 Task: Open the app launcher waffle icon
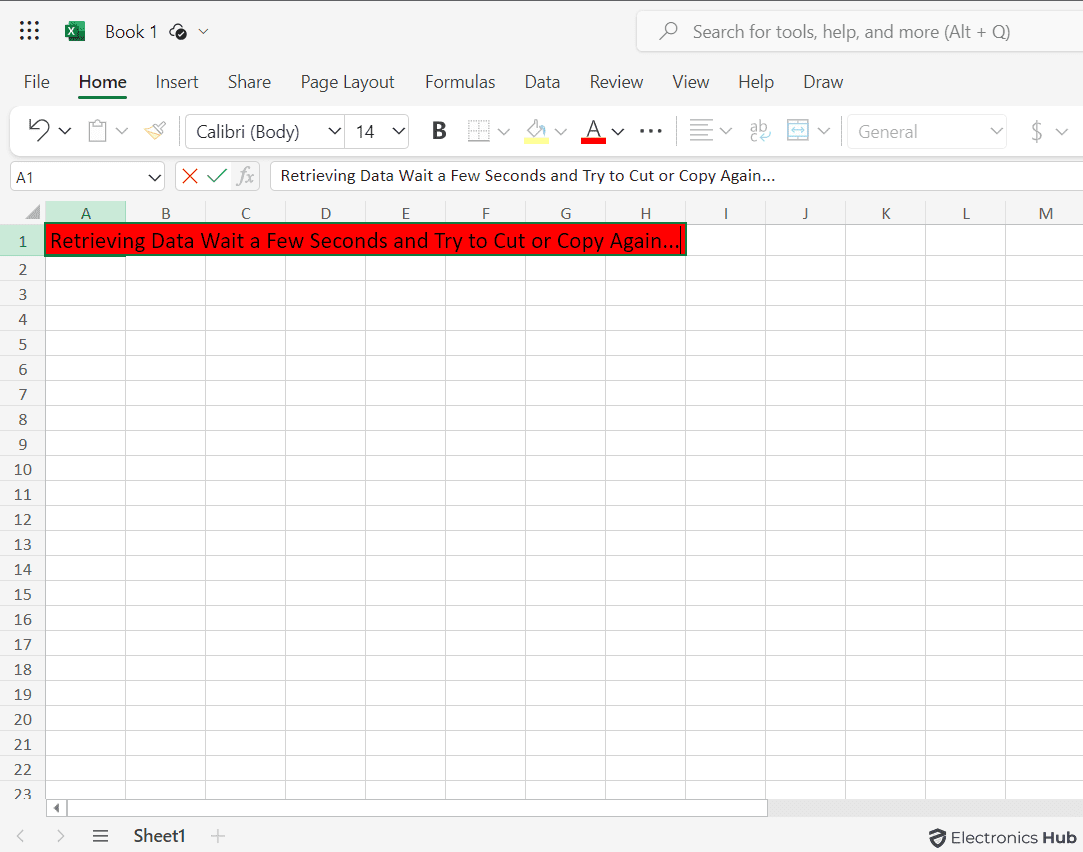click(x=29, y=31)
